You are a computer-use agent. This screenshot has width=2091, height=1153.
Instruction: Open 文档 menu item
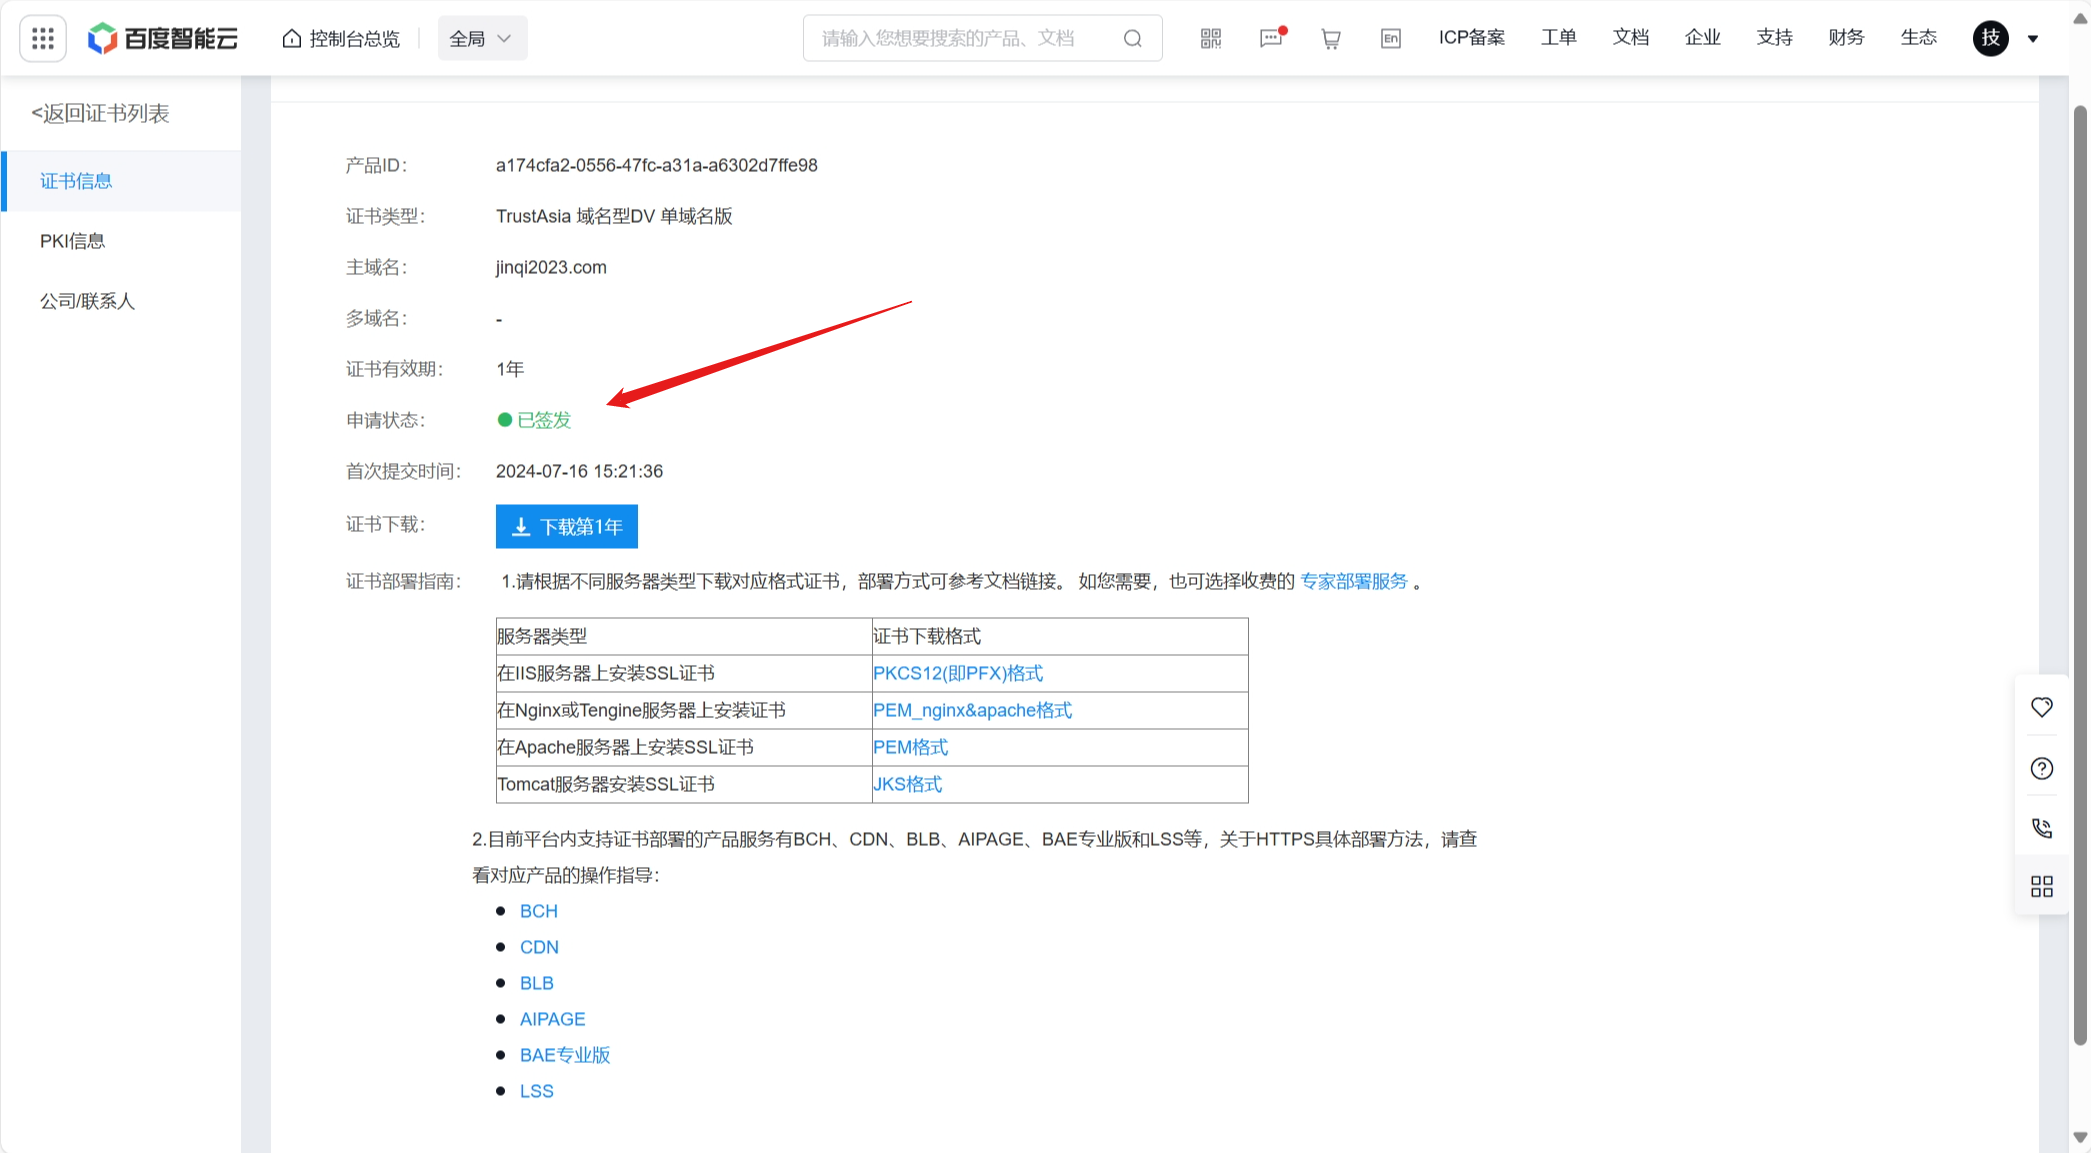coord(1630,38)
